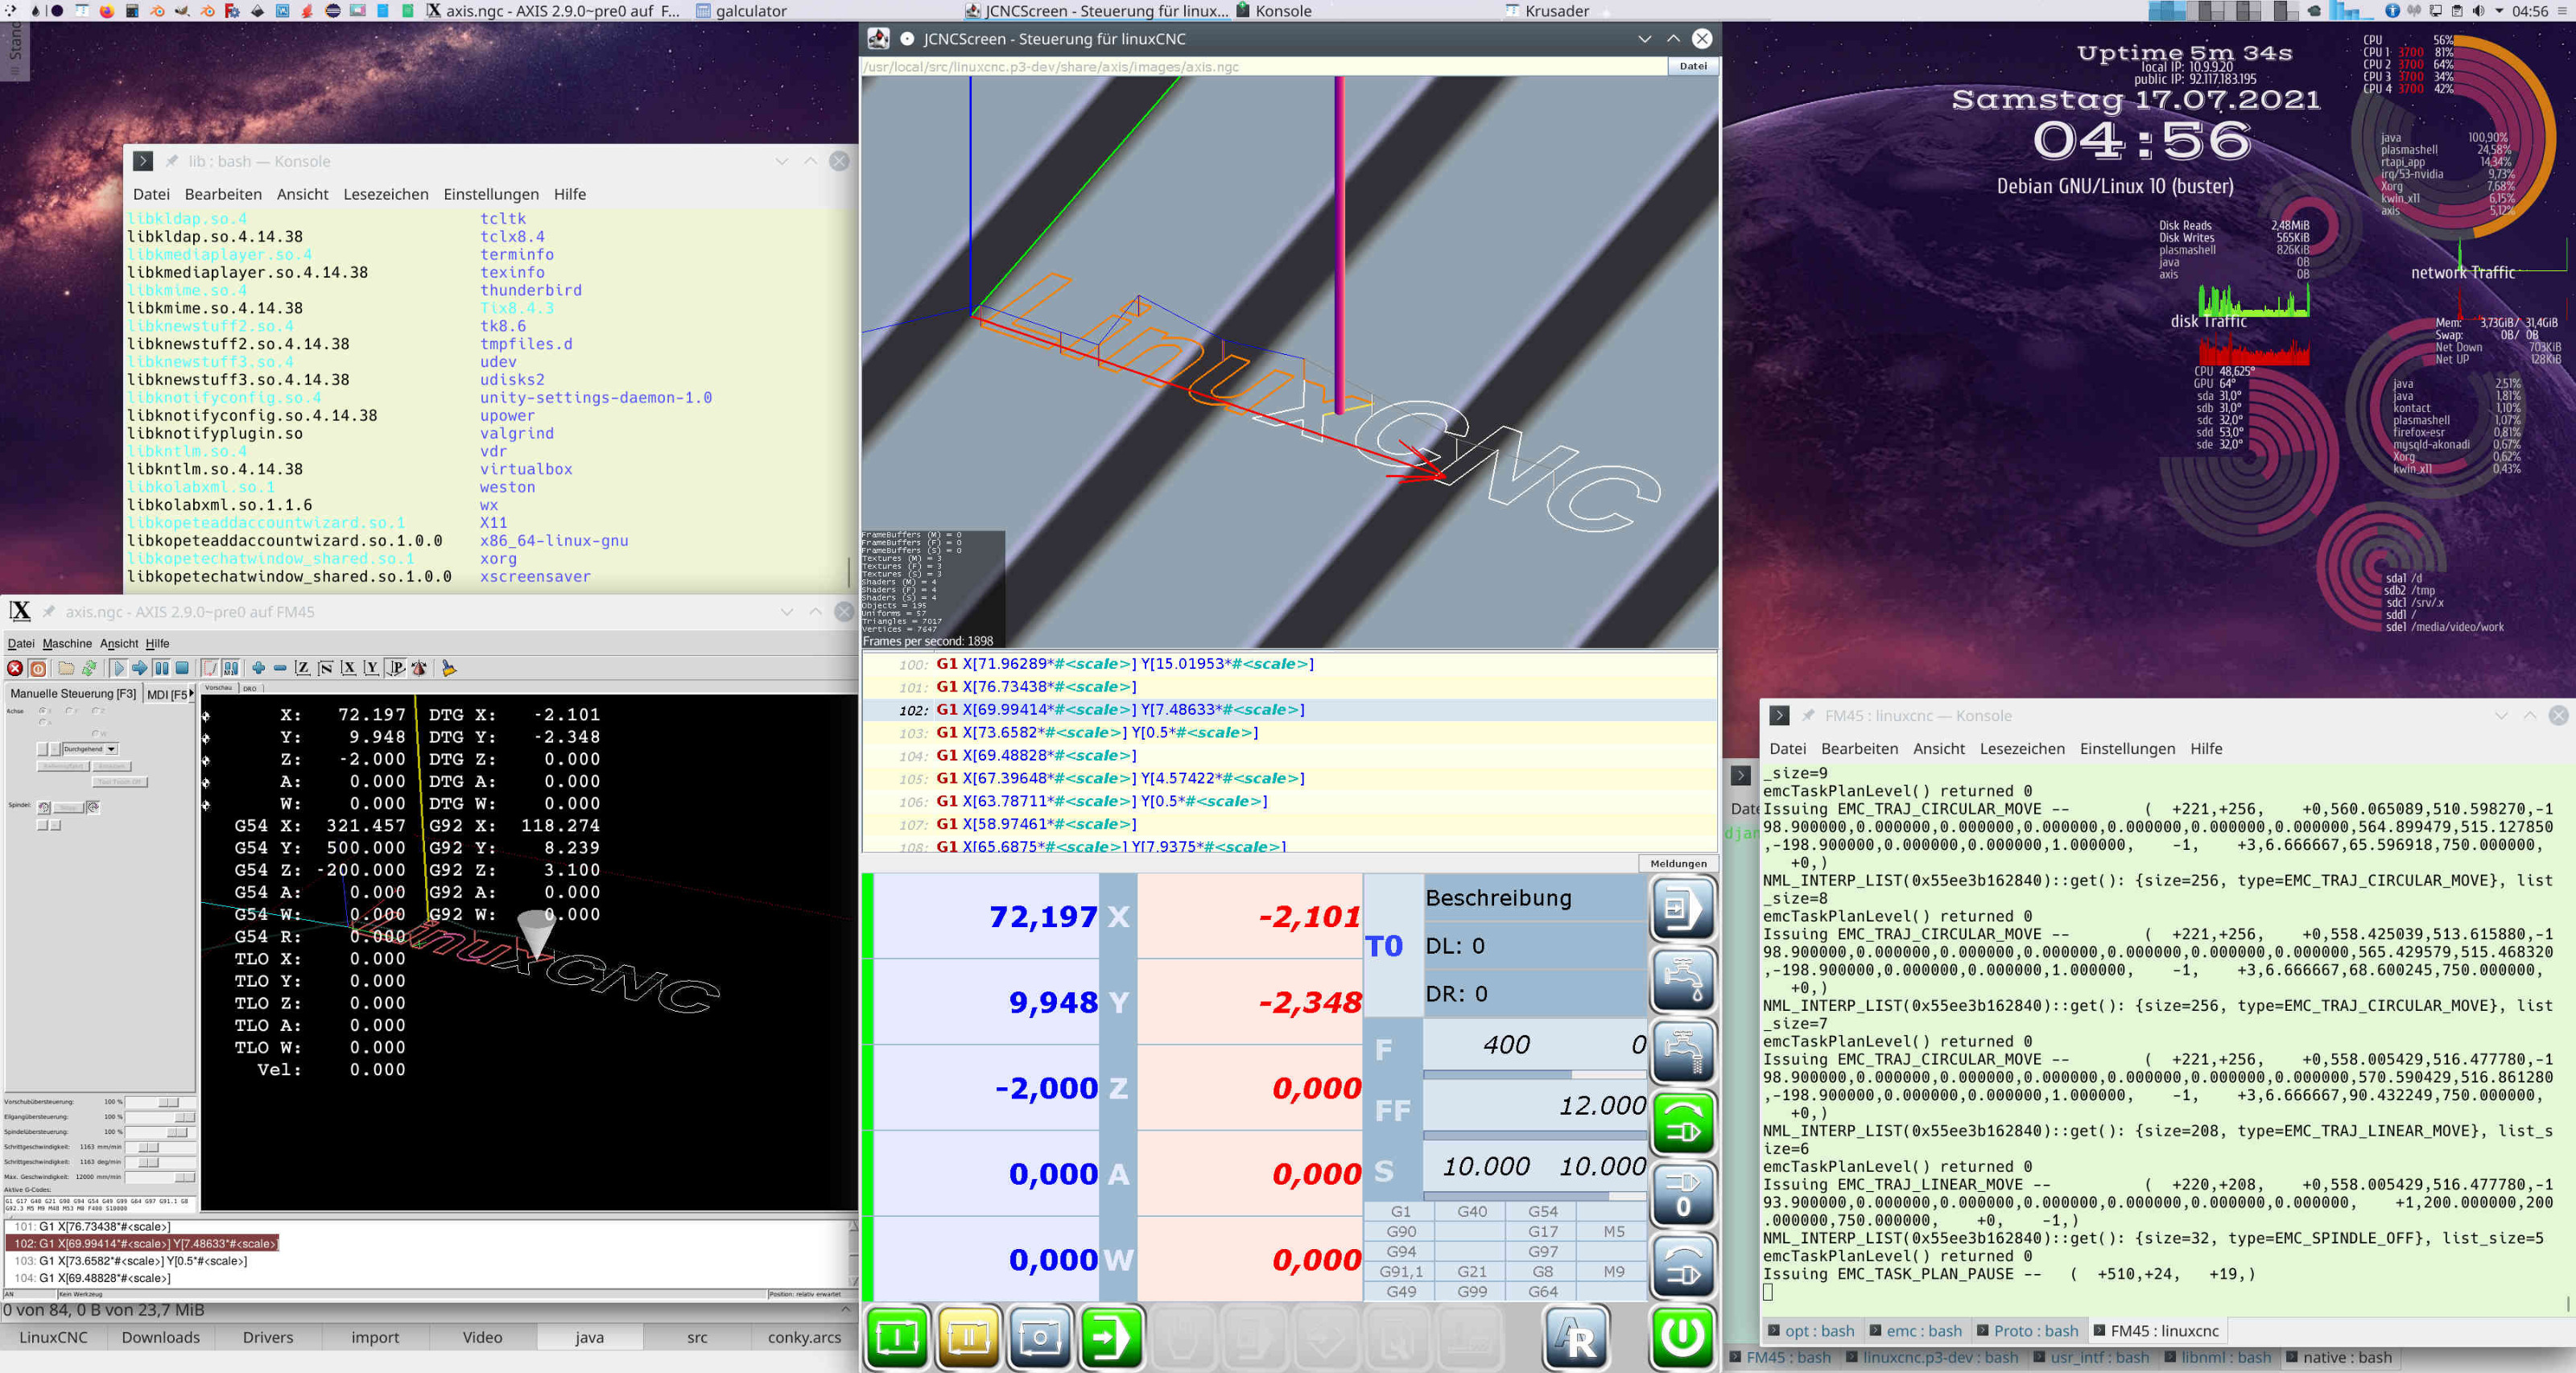Open Lesezeichen menu in lib bash Konsole
Image resolution: width=2576 pixels, height=1373 pixels.
coord(386,194)
